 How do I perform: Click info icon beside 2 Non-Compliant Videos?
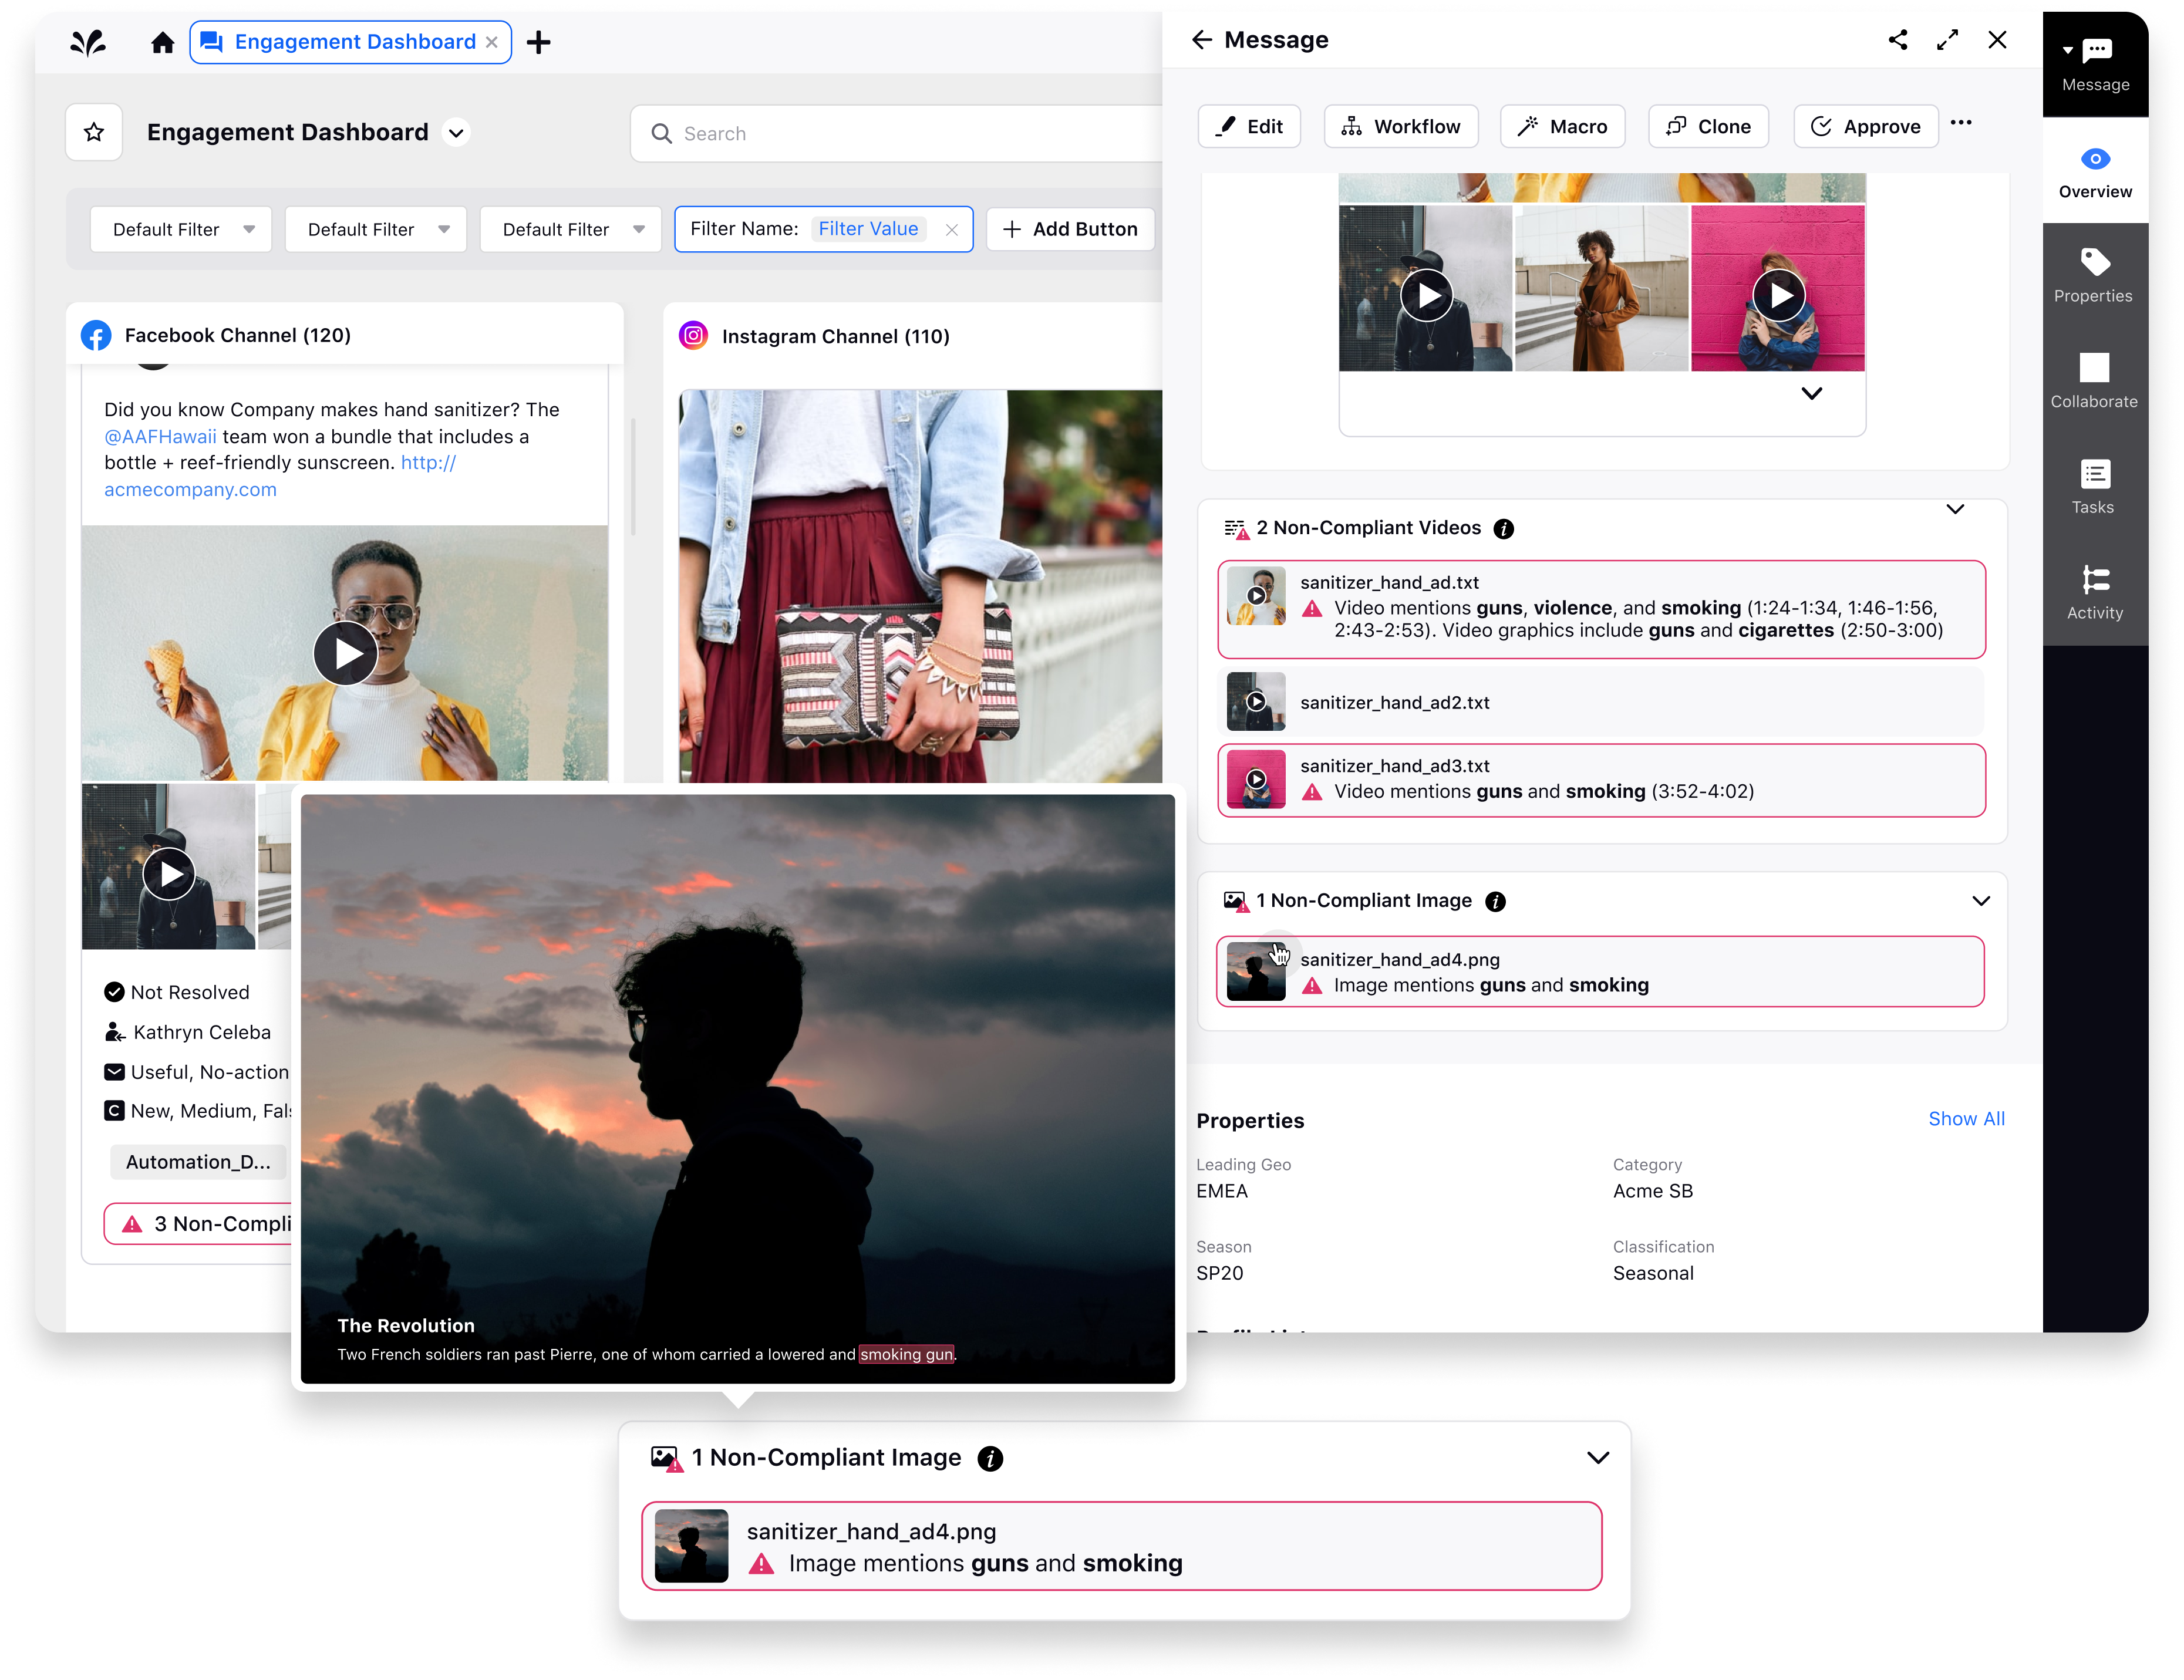click(1503, 529)
